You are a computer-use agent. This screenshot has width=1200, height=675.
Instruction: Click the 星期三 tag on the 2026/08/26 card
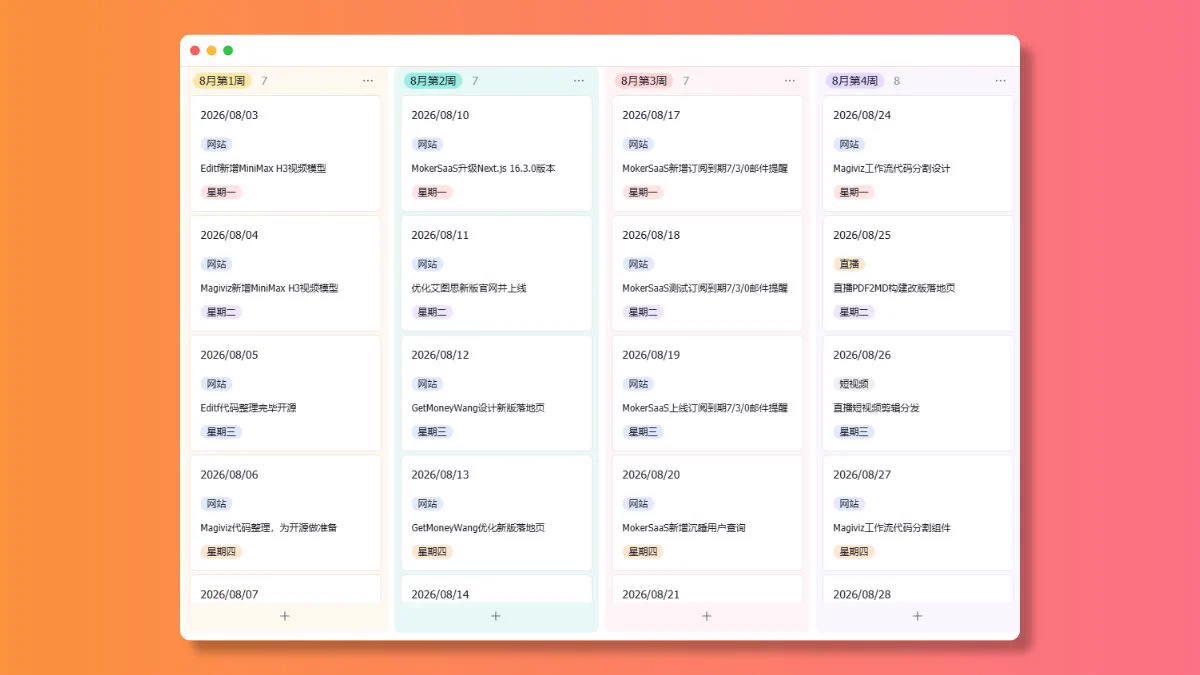[854, 432]
